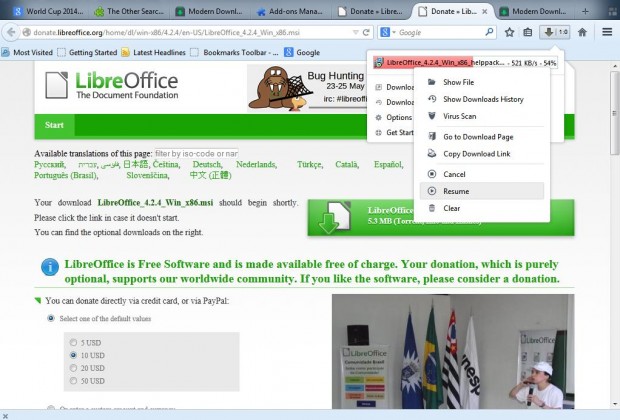Open the Türkçe translation link
This screenshot has width=620, height=420.
[310, 165]
